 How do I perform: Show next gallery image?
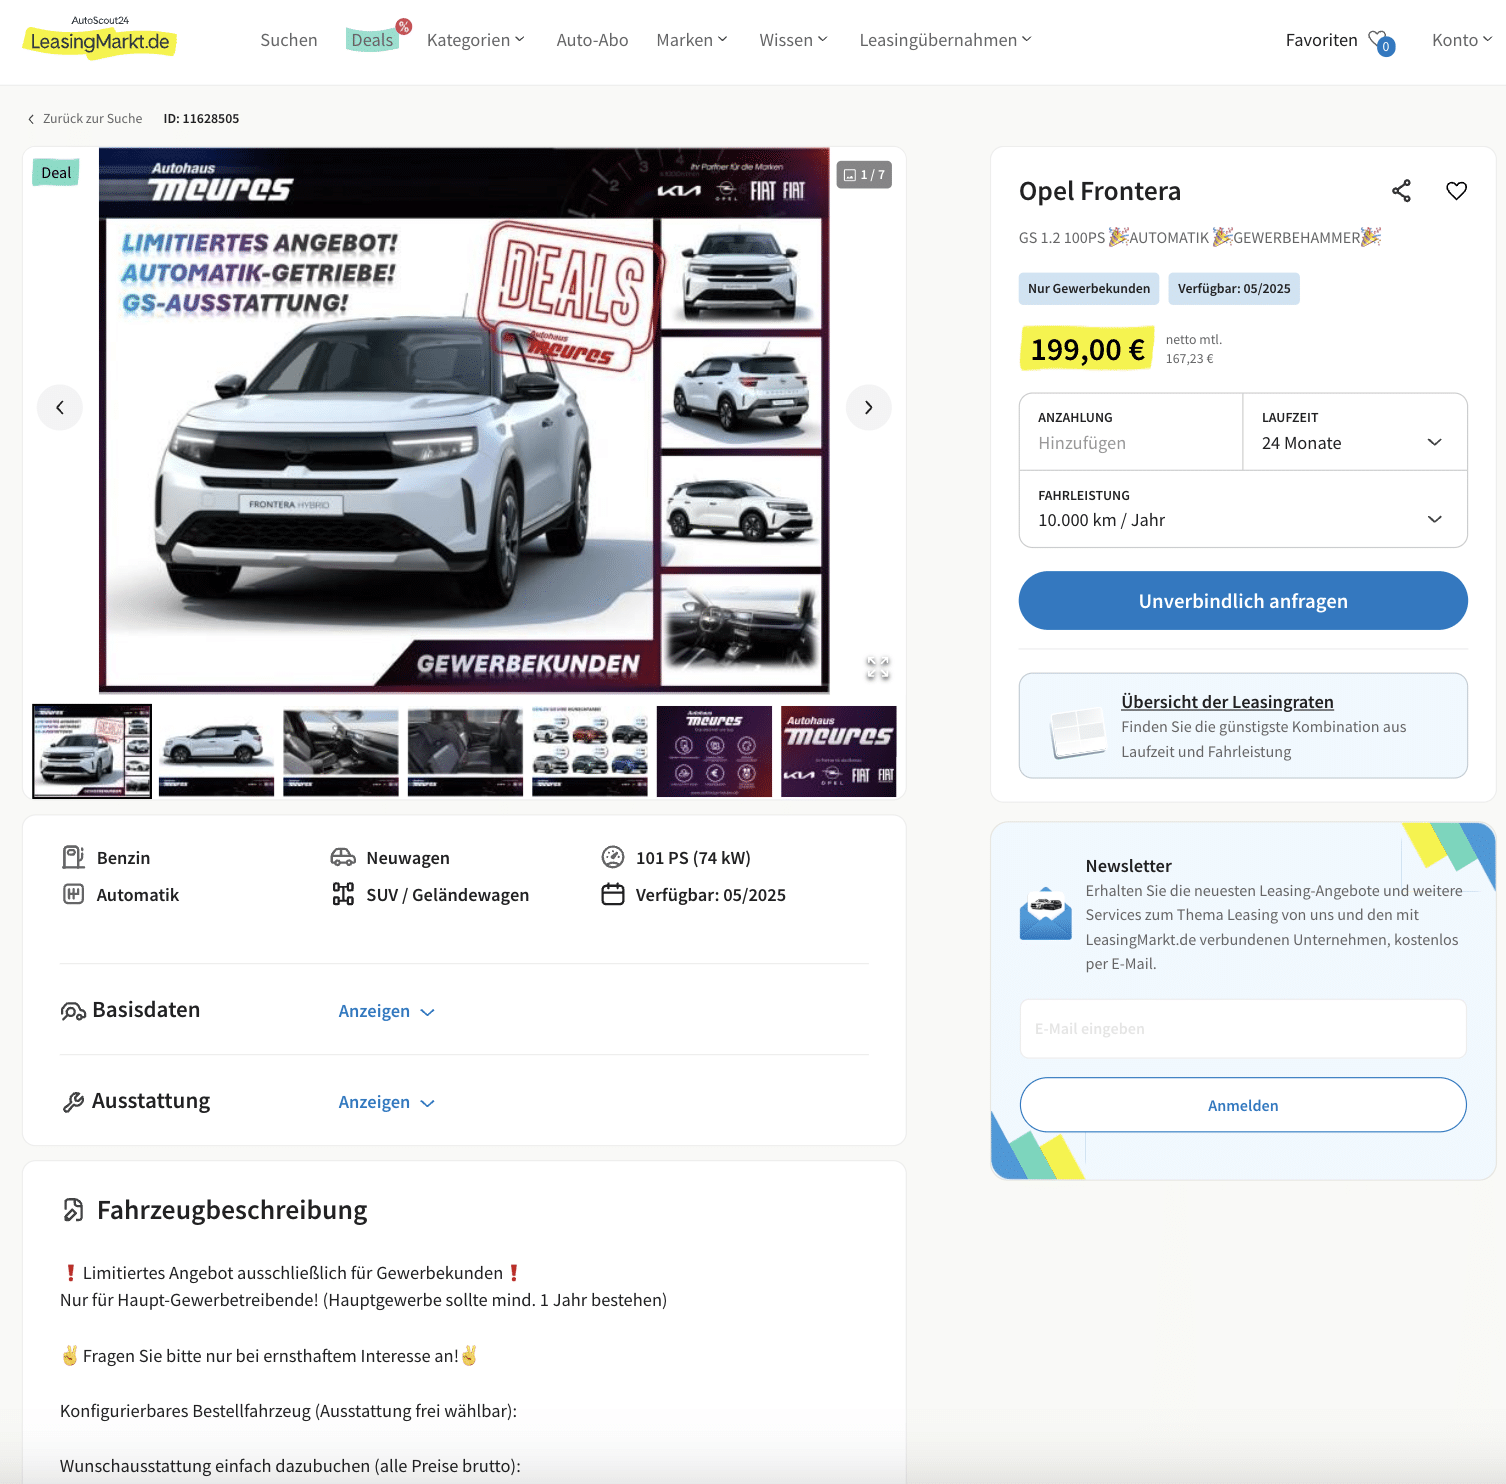tap(868, 407)
